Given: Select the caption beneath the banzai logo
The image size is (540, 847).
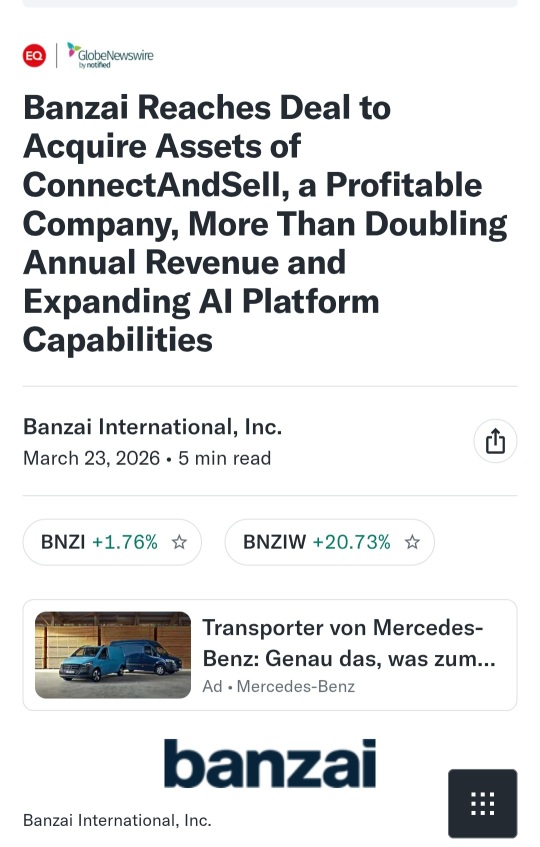Looking at the screenshot, I should (117, 820).
